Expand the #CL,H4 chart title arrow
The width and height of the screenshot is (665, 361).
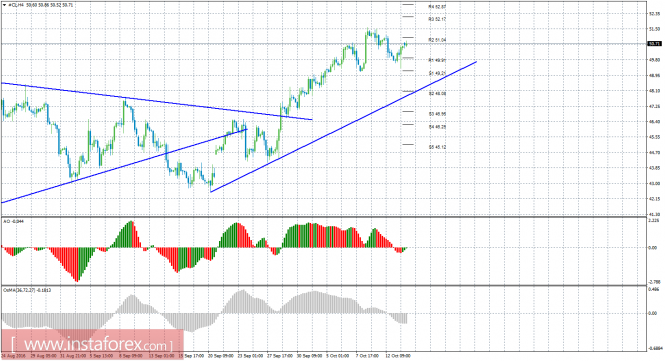tap(4, 5)
